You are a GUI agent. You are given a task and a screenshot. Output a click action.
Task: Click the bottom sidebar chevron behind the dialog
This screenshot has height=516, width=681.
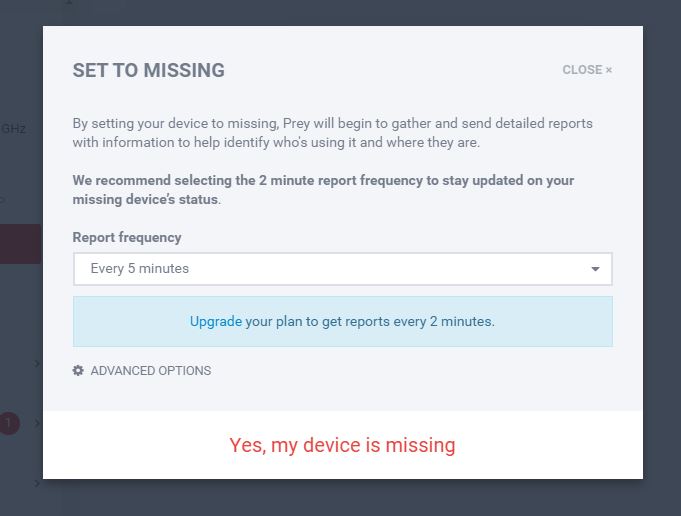[37, 484]
